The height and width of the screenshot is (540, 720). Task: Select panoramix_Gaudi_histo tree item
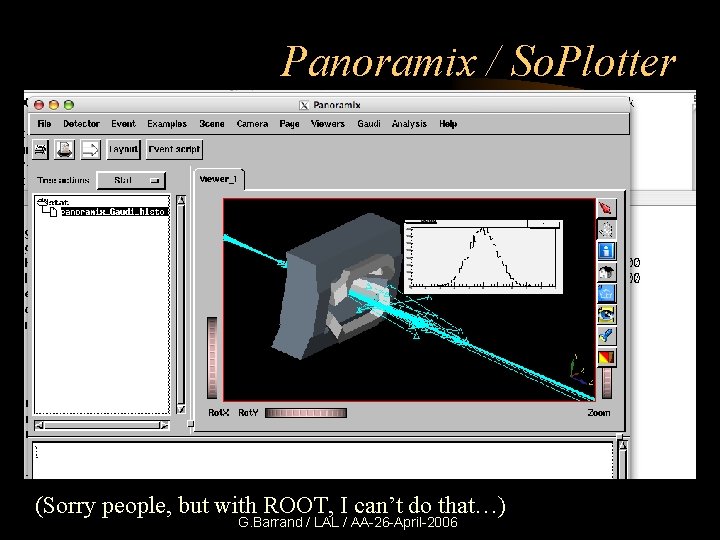(113, 212)
